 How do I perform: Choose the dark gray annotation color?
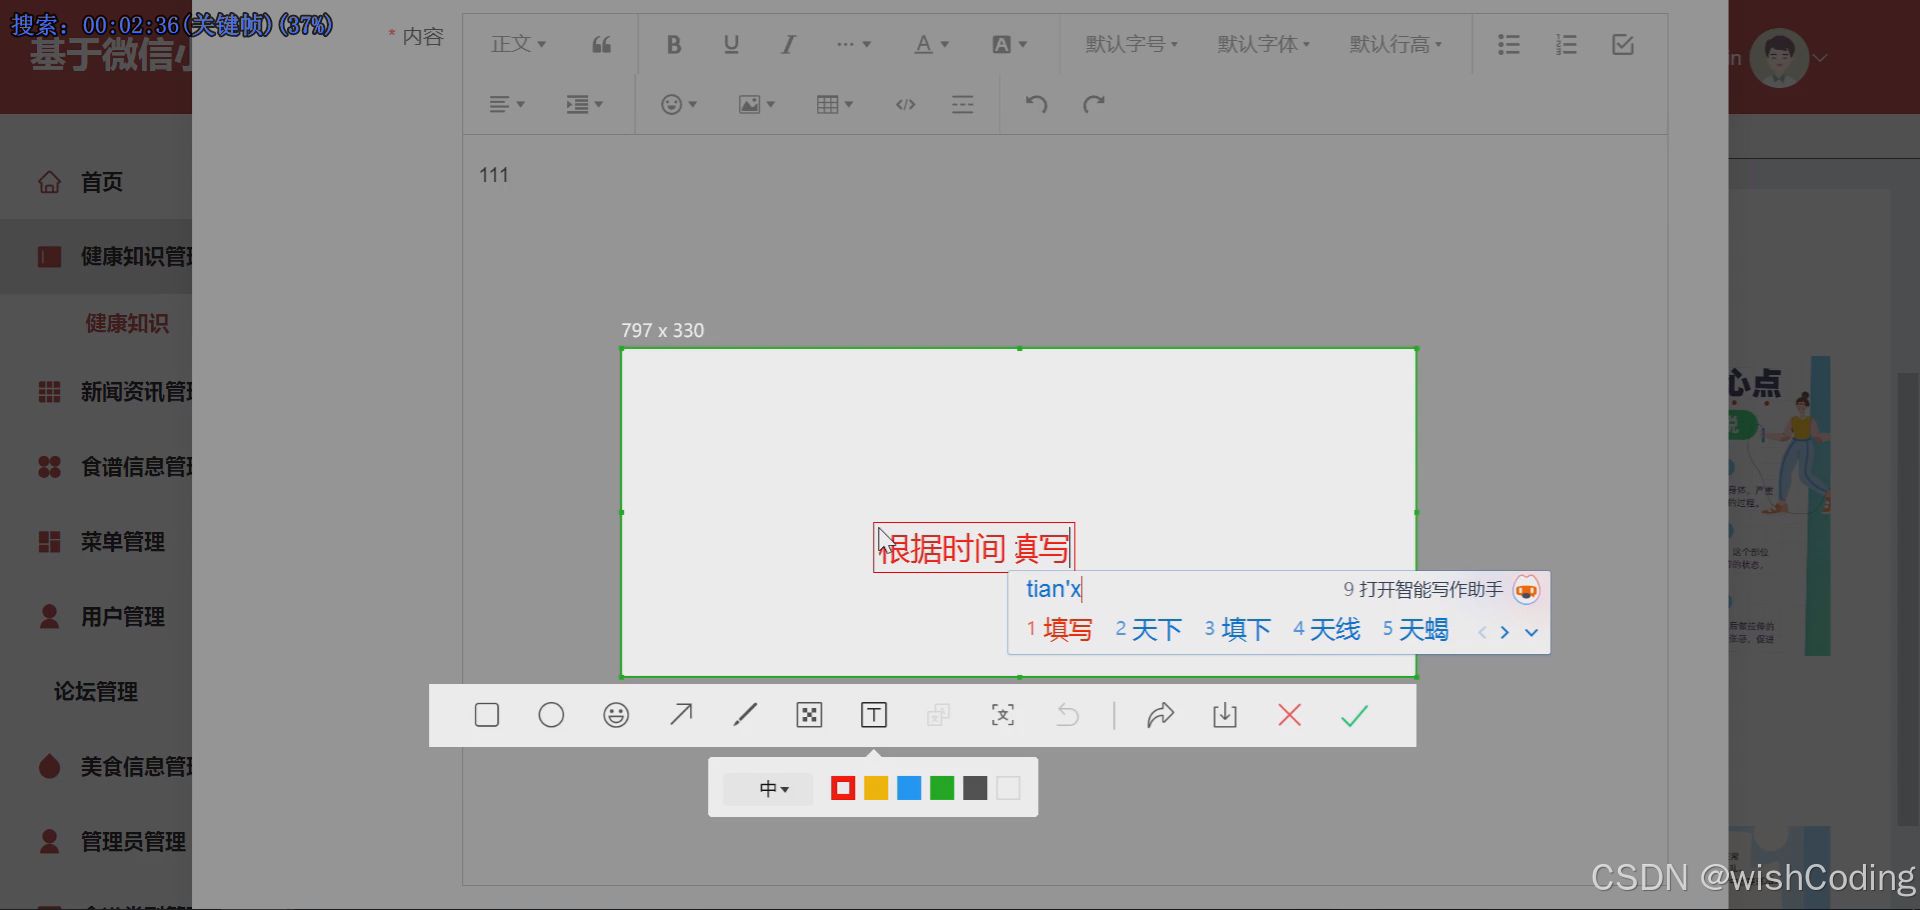[x=975, y=788]
